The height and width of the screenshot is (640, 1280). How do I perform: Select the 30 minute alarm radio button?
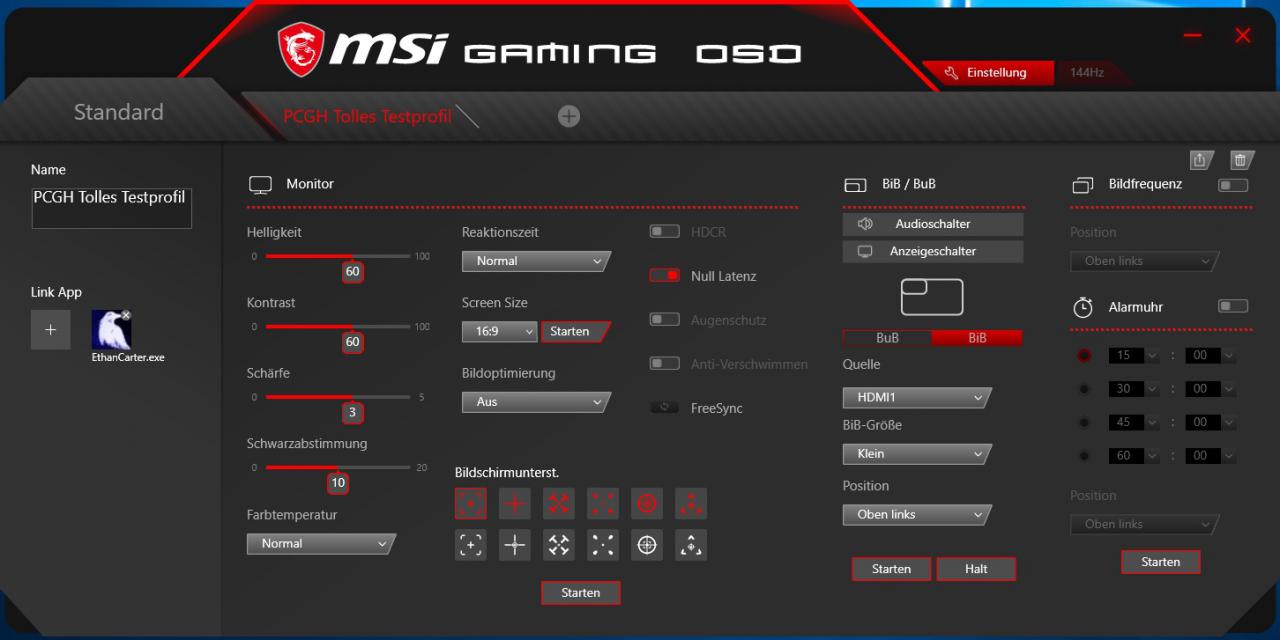[x=1084, y=389]
